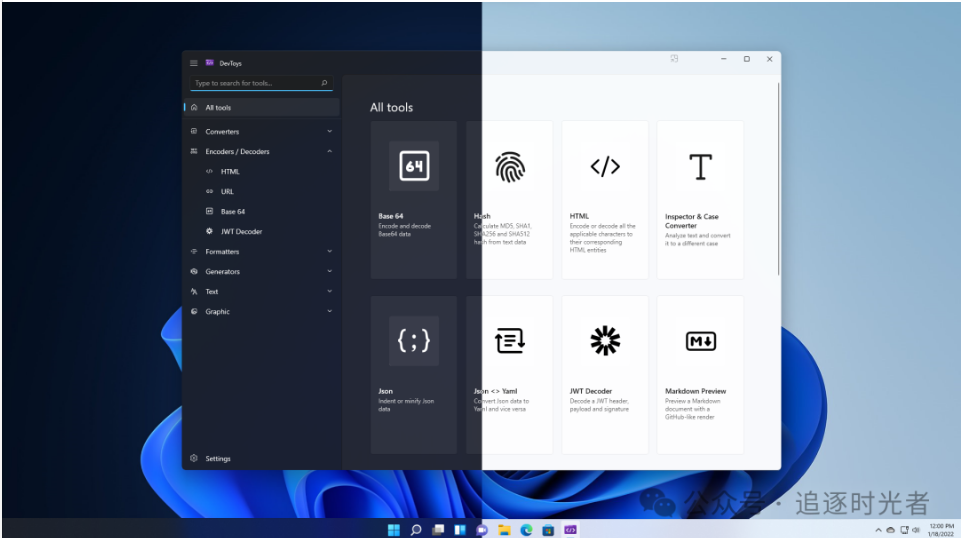Click the HTML code brackets card icon
The image size is (961, 538).
click(605, 166)
